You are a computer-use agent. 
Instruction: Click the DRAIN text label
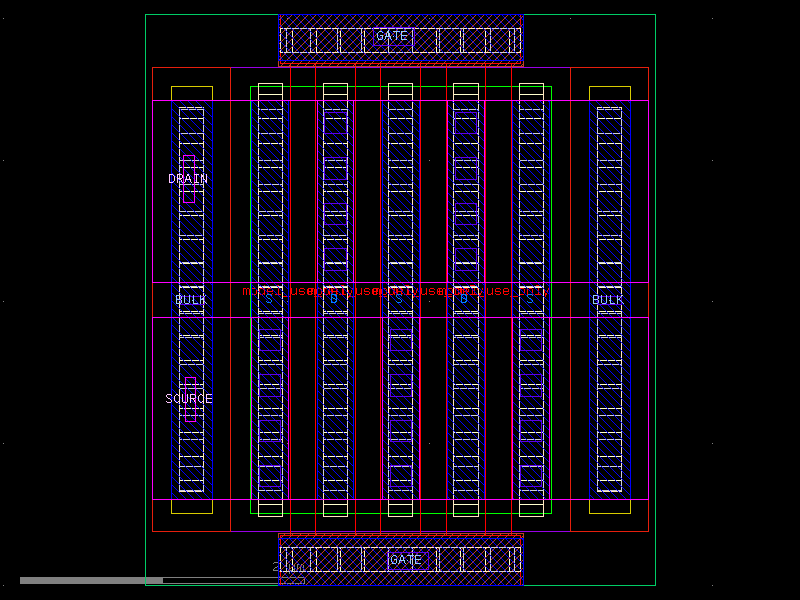pyautogui.click(x=188, y=179)
